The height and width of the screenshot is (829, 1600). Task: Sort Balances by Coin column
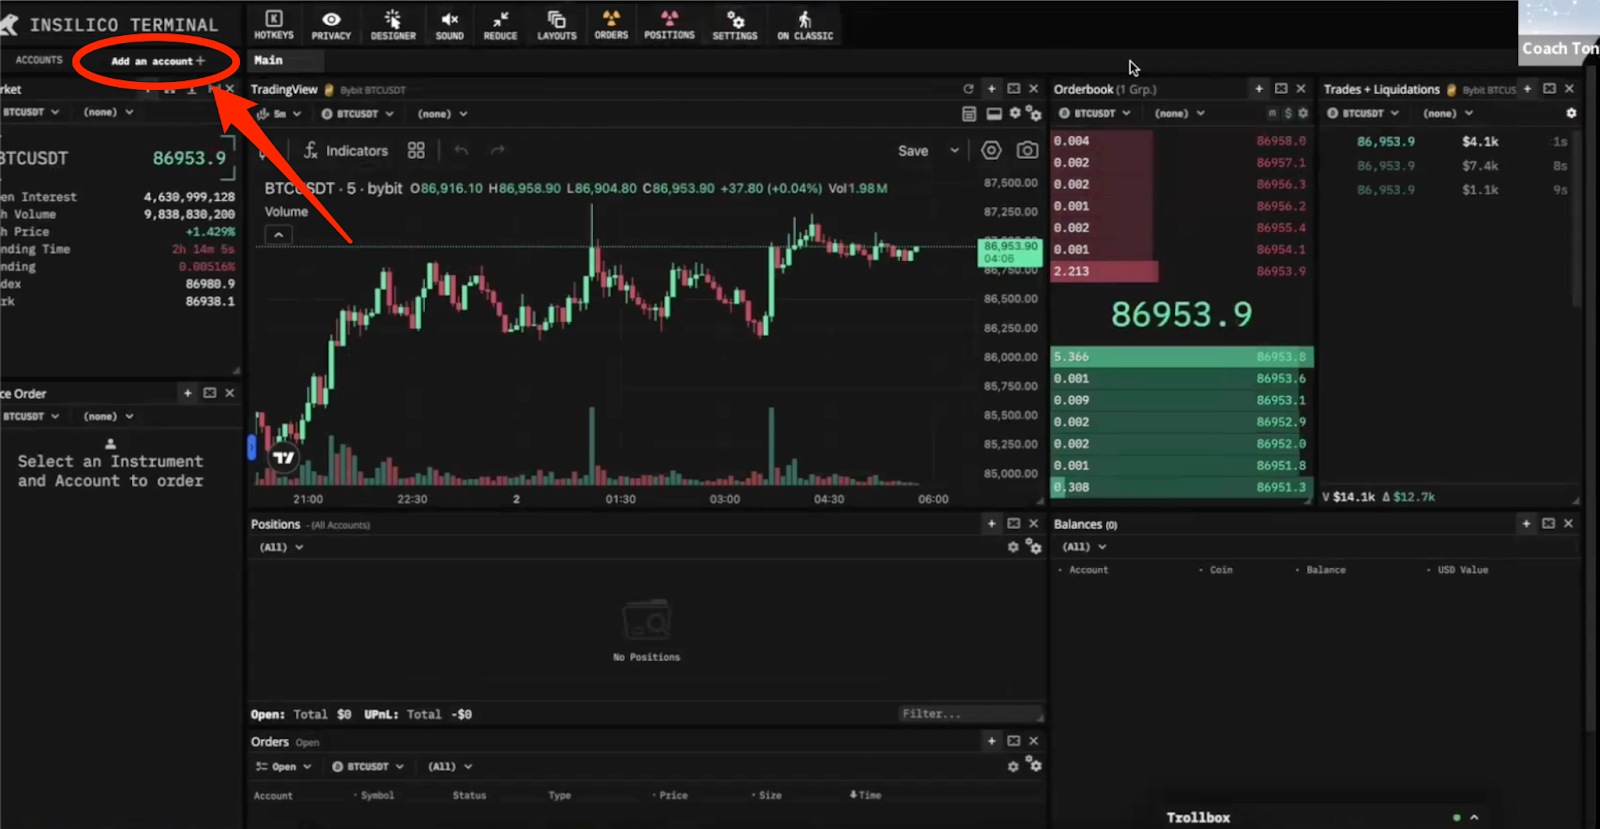pos(1220,570)
